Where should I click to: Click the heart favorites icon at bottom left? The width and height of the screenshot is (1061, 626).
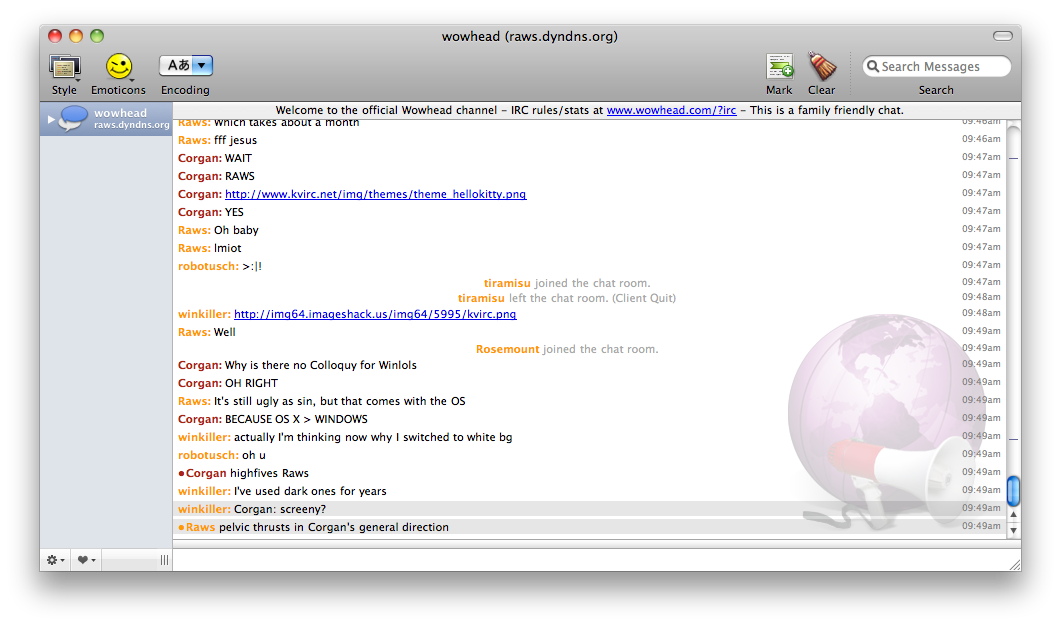(86, 560)
